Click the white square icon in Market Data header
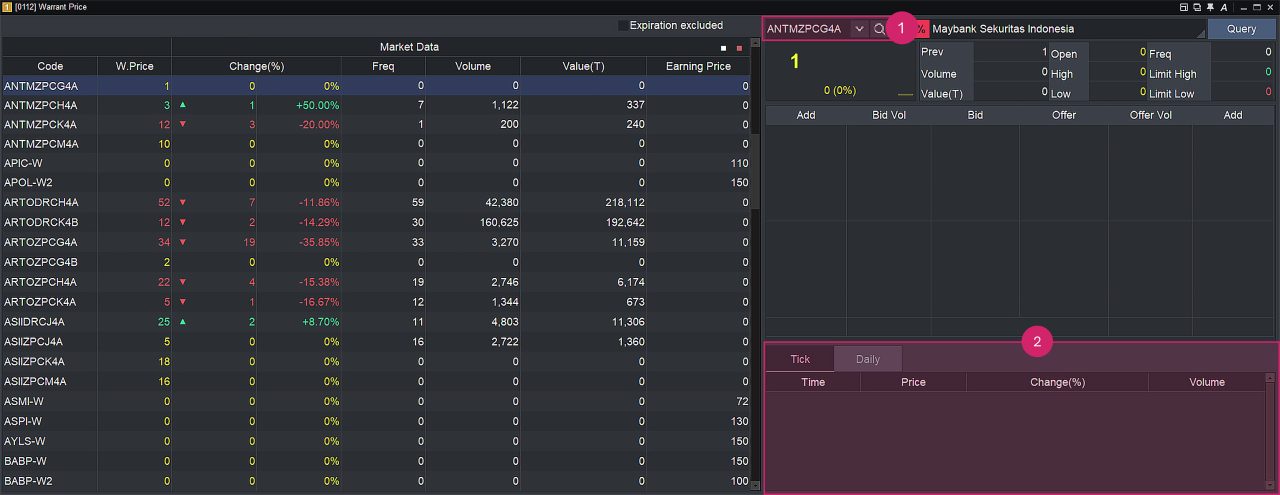The image size is (1280, 495). 724,47
